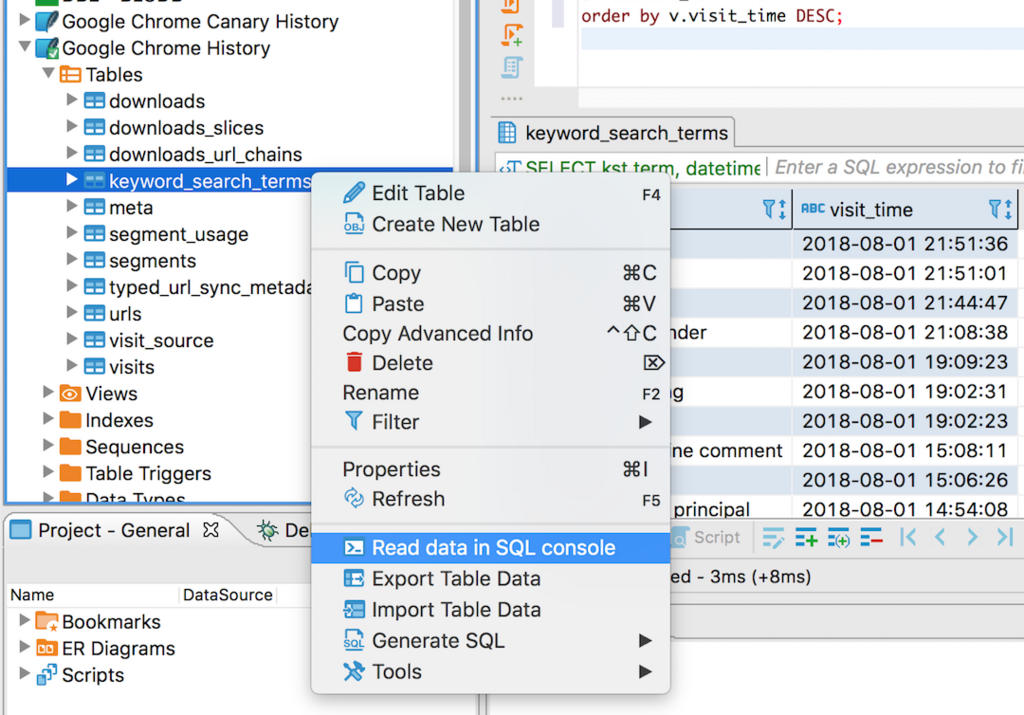
Task: Select the segments table icon
Action: [94, 261]
